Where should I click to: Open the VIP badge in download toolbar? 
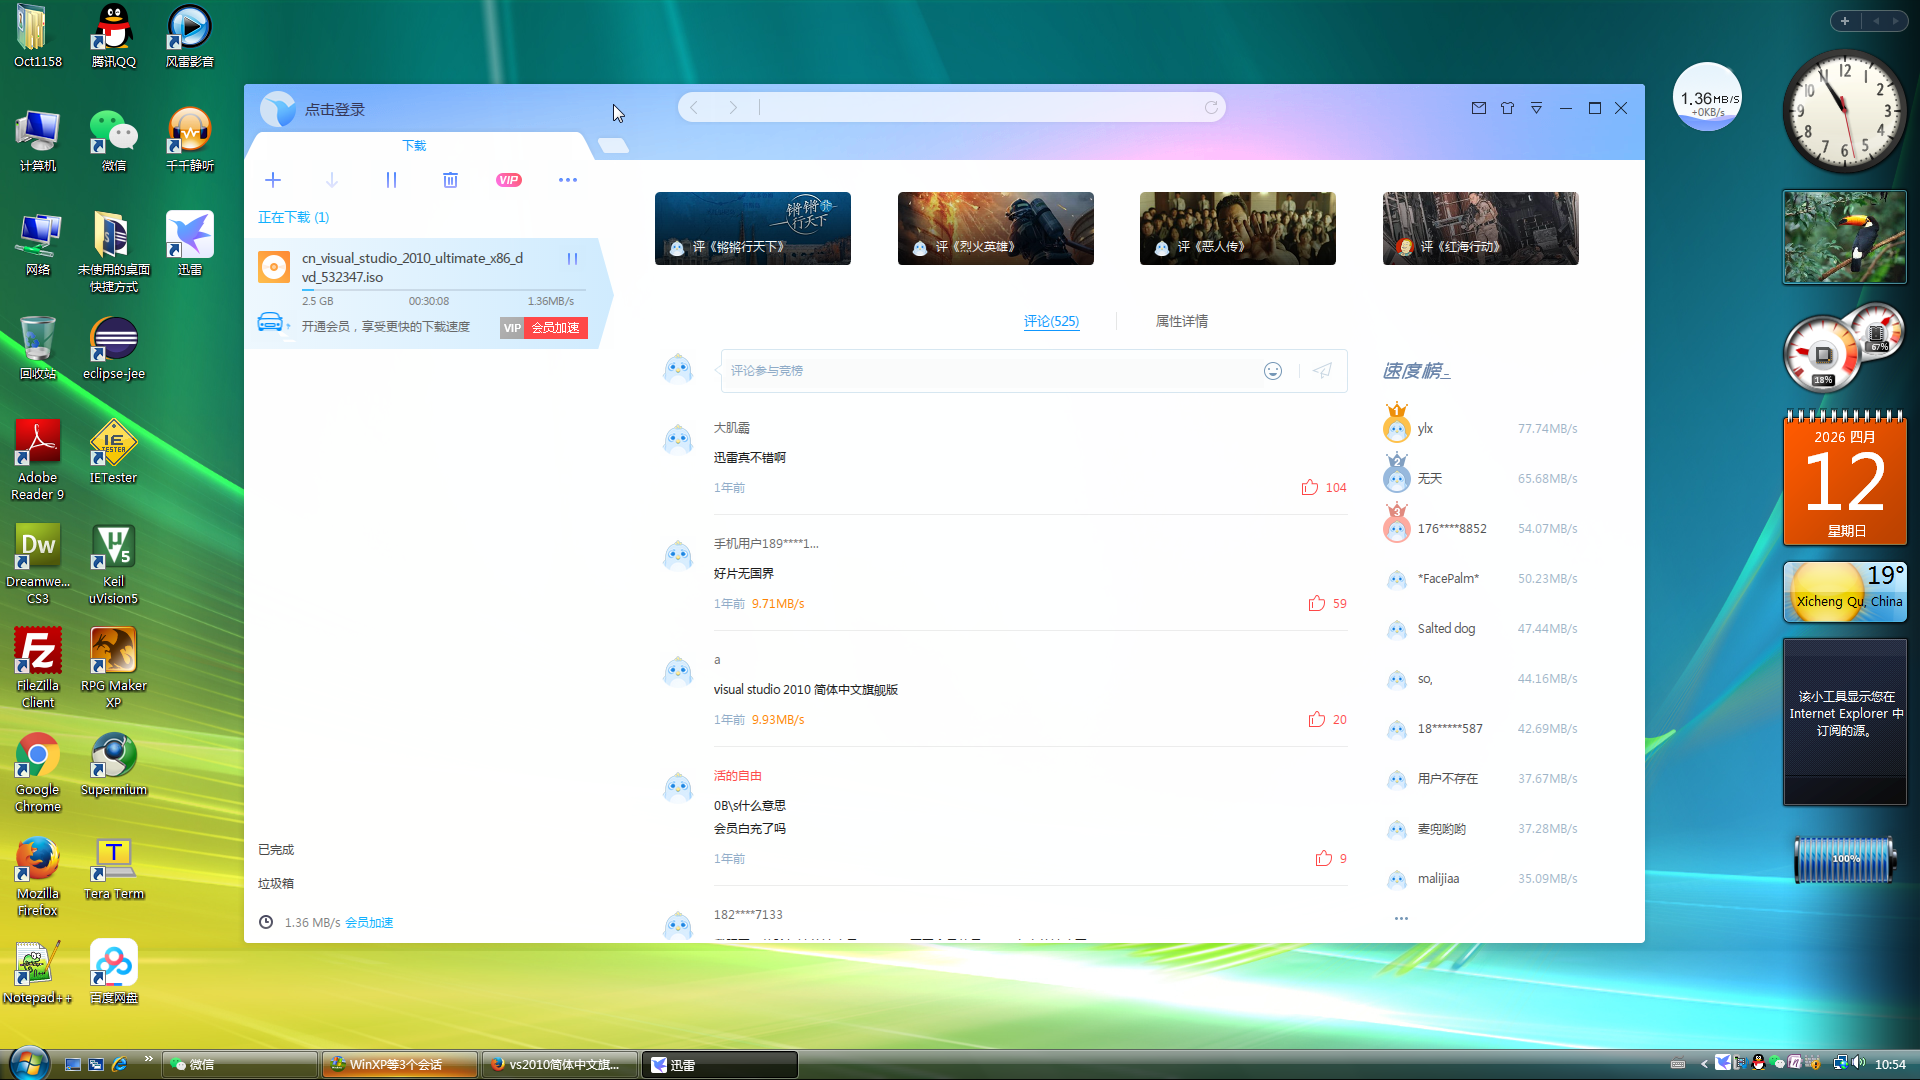(x=509, y=180)
